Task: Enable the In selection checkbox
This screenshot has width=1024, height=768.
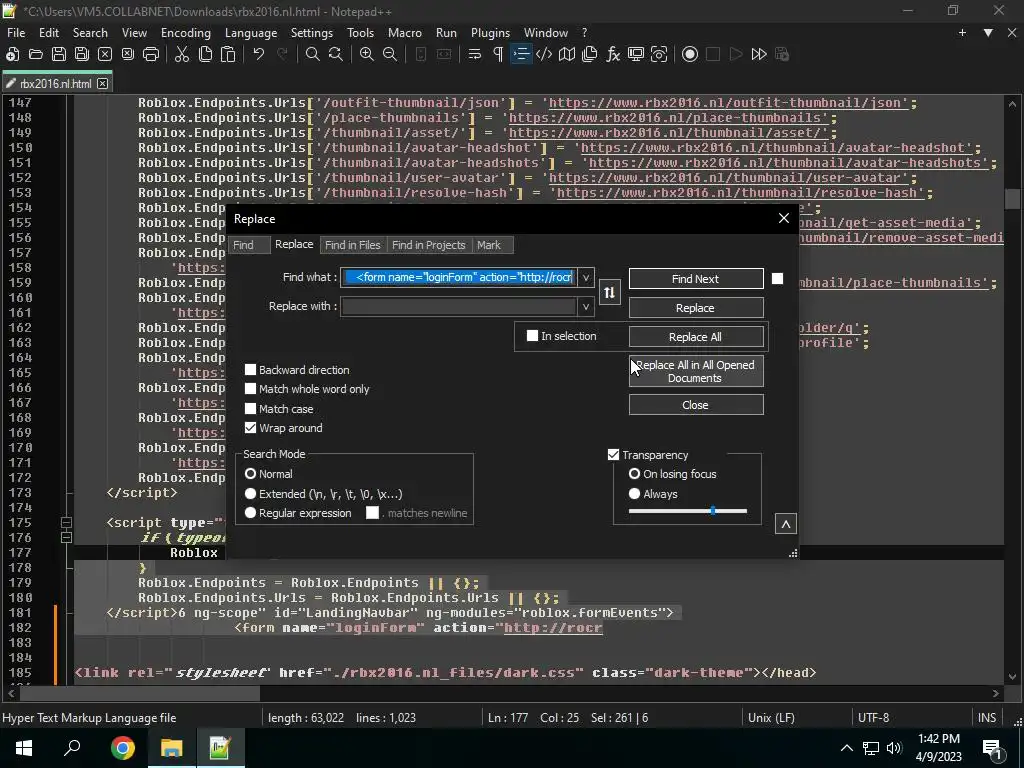Action: point(532,336)
